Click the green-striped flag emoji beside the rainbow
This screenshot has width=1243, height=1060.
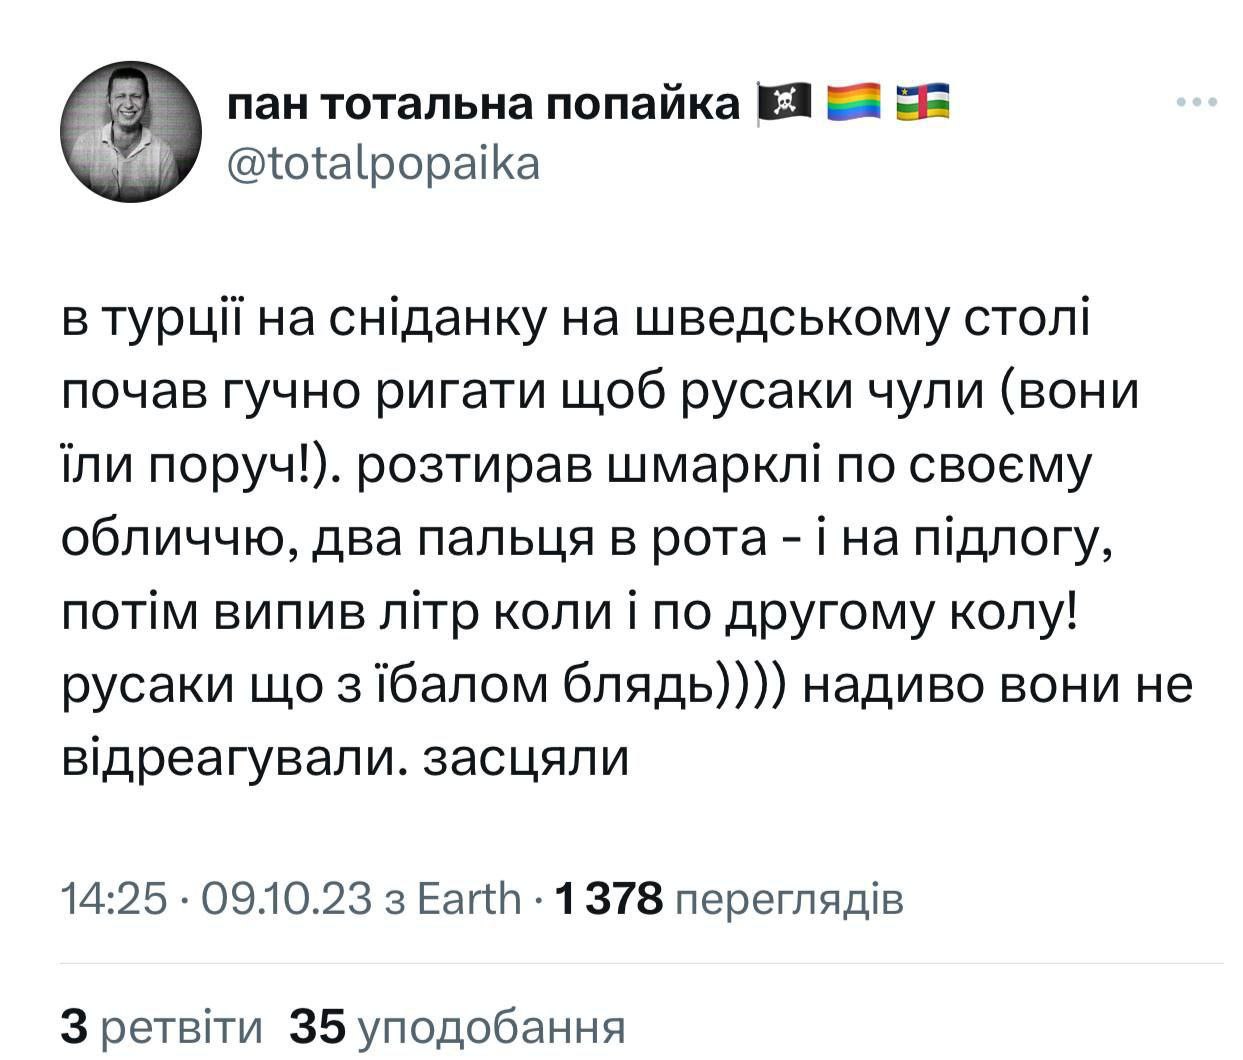(922, 103)
